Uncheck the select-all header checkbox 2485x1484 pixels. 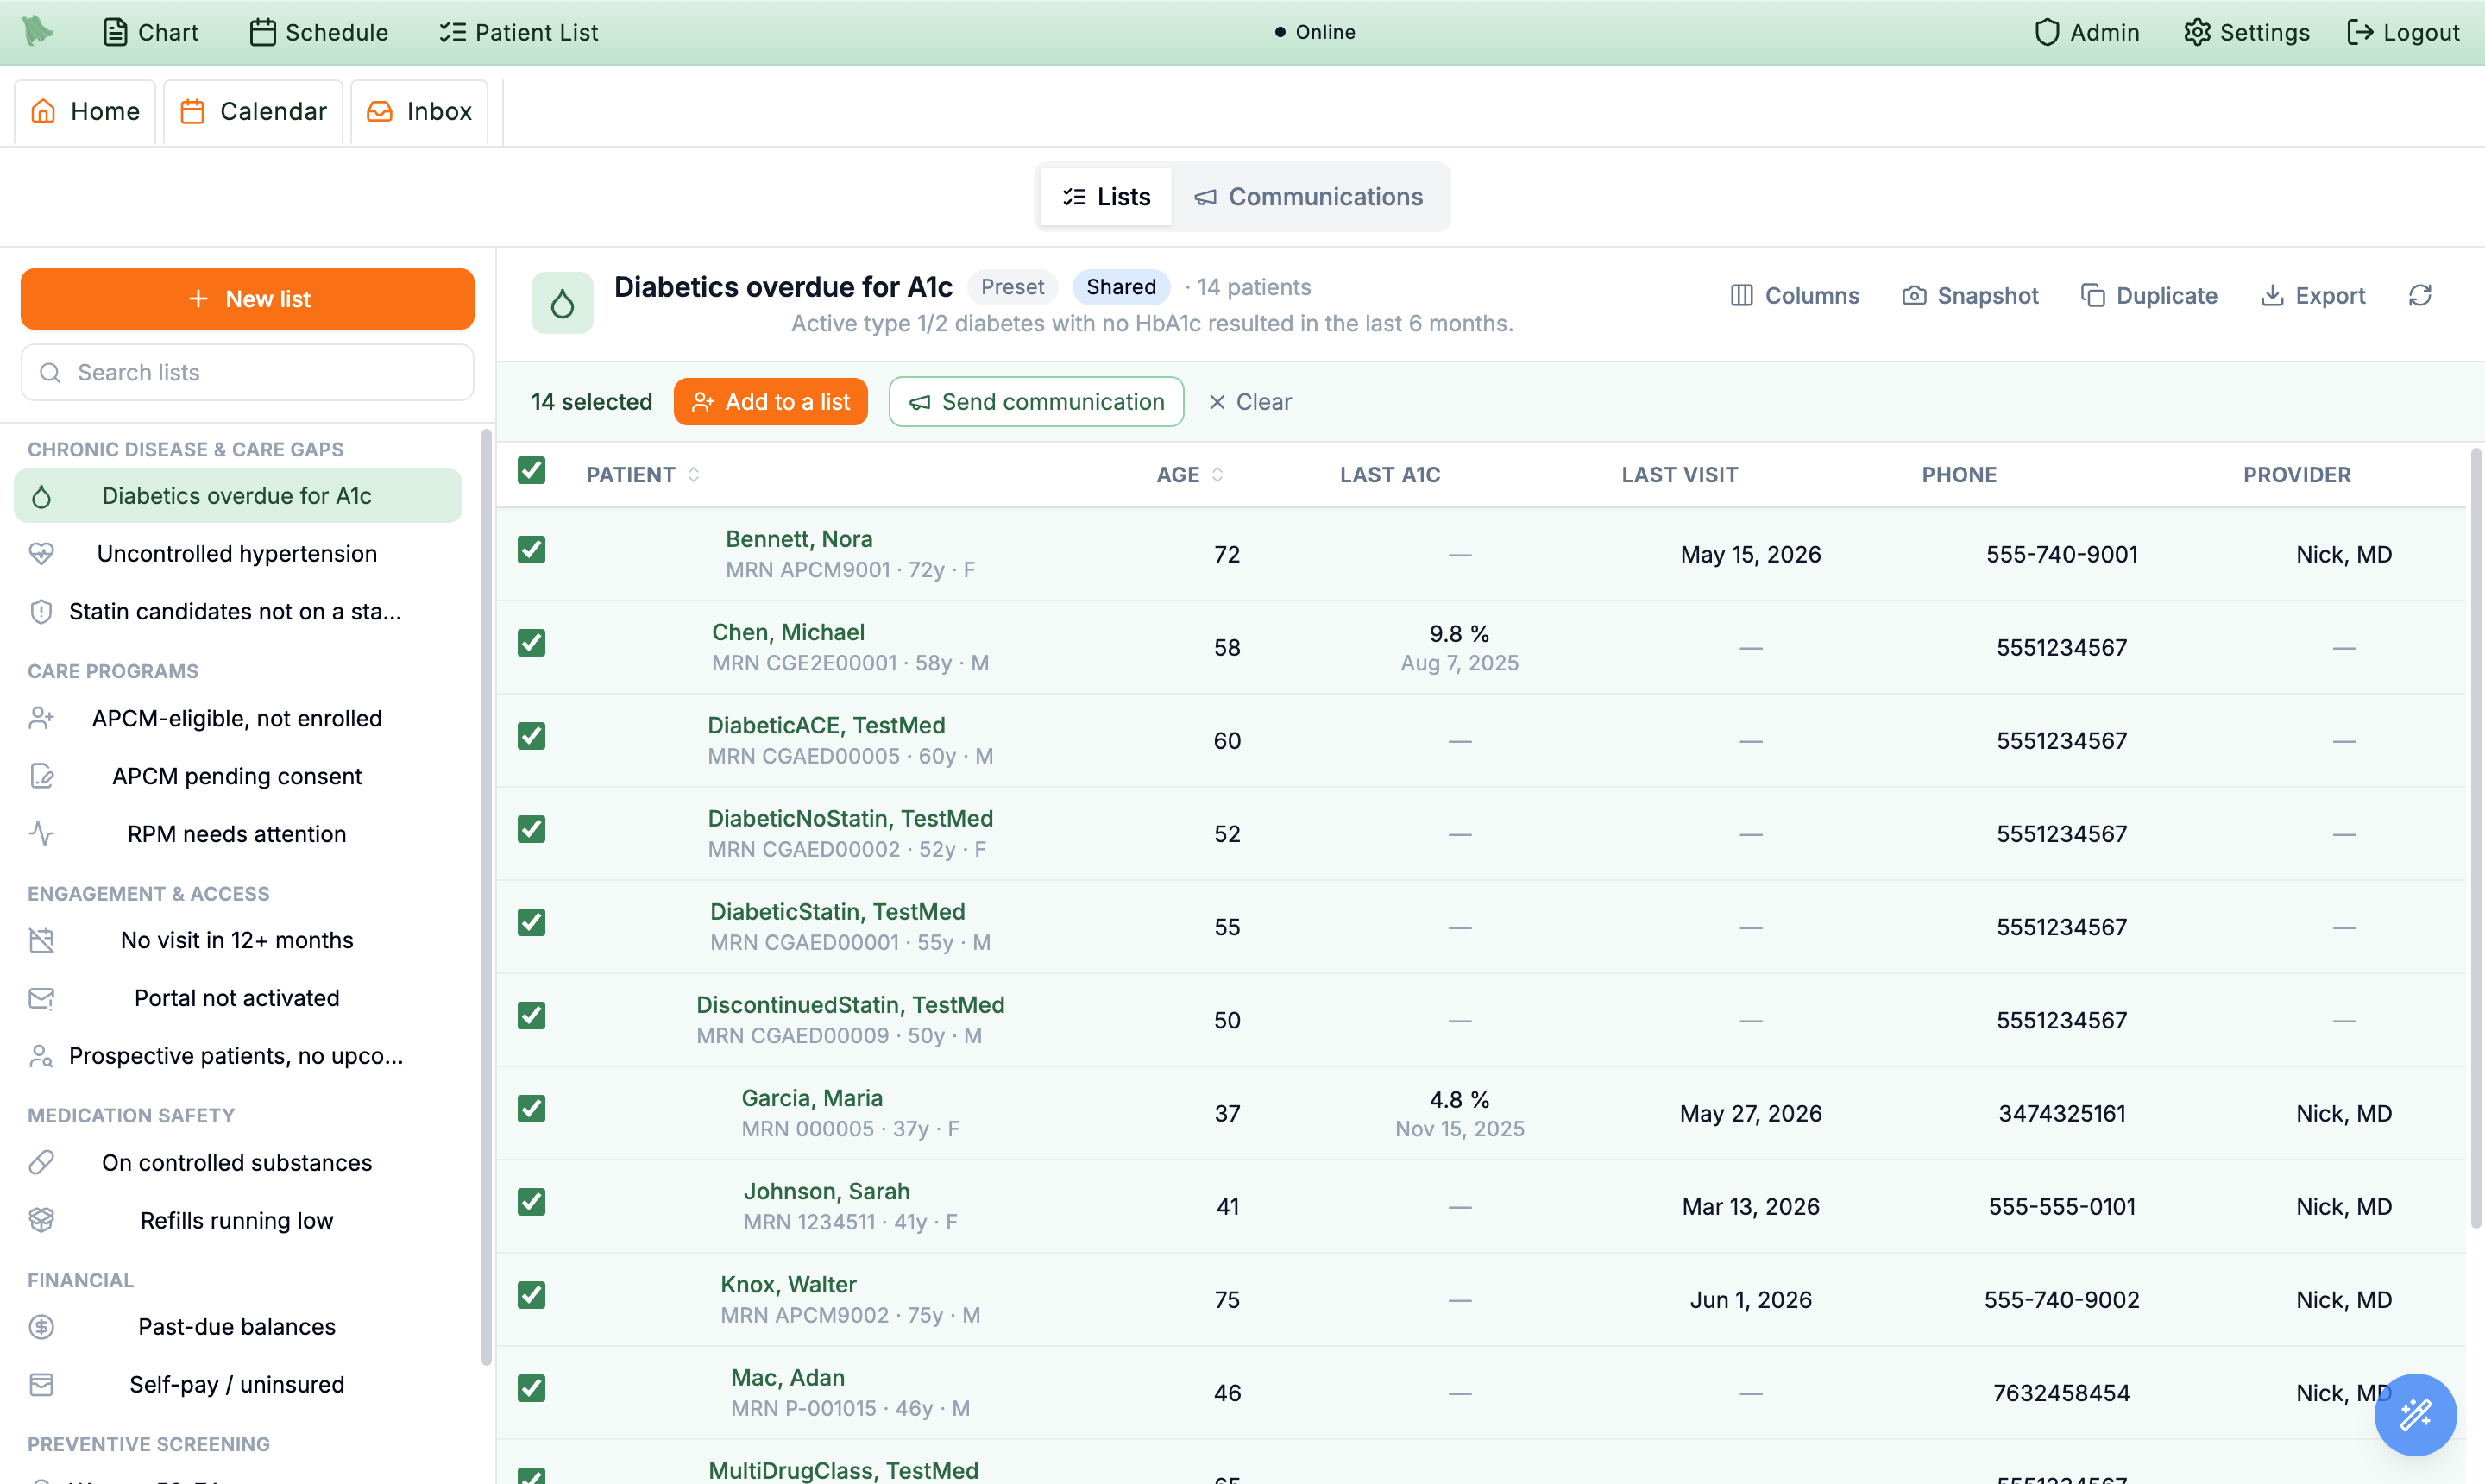(531, 470)
